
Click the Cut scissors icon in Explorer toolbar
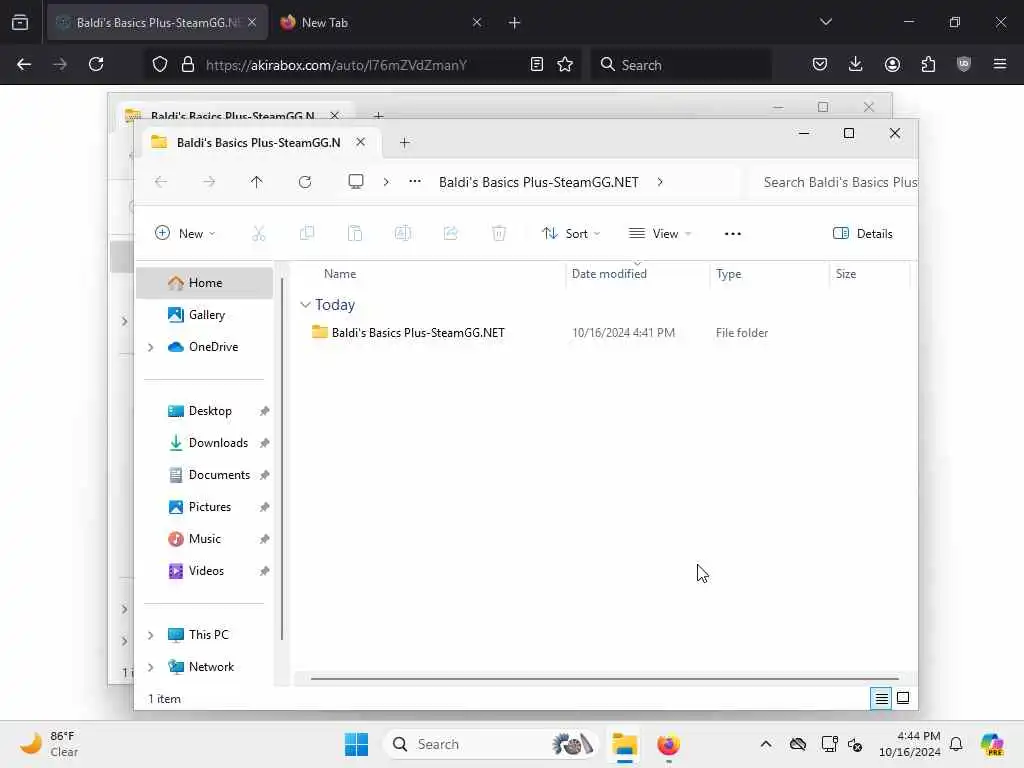pyautogui.click(x=259, y=233)
